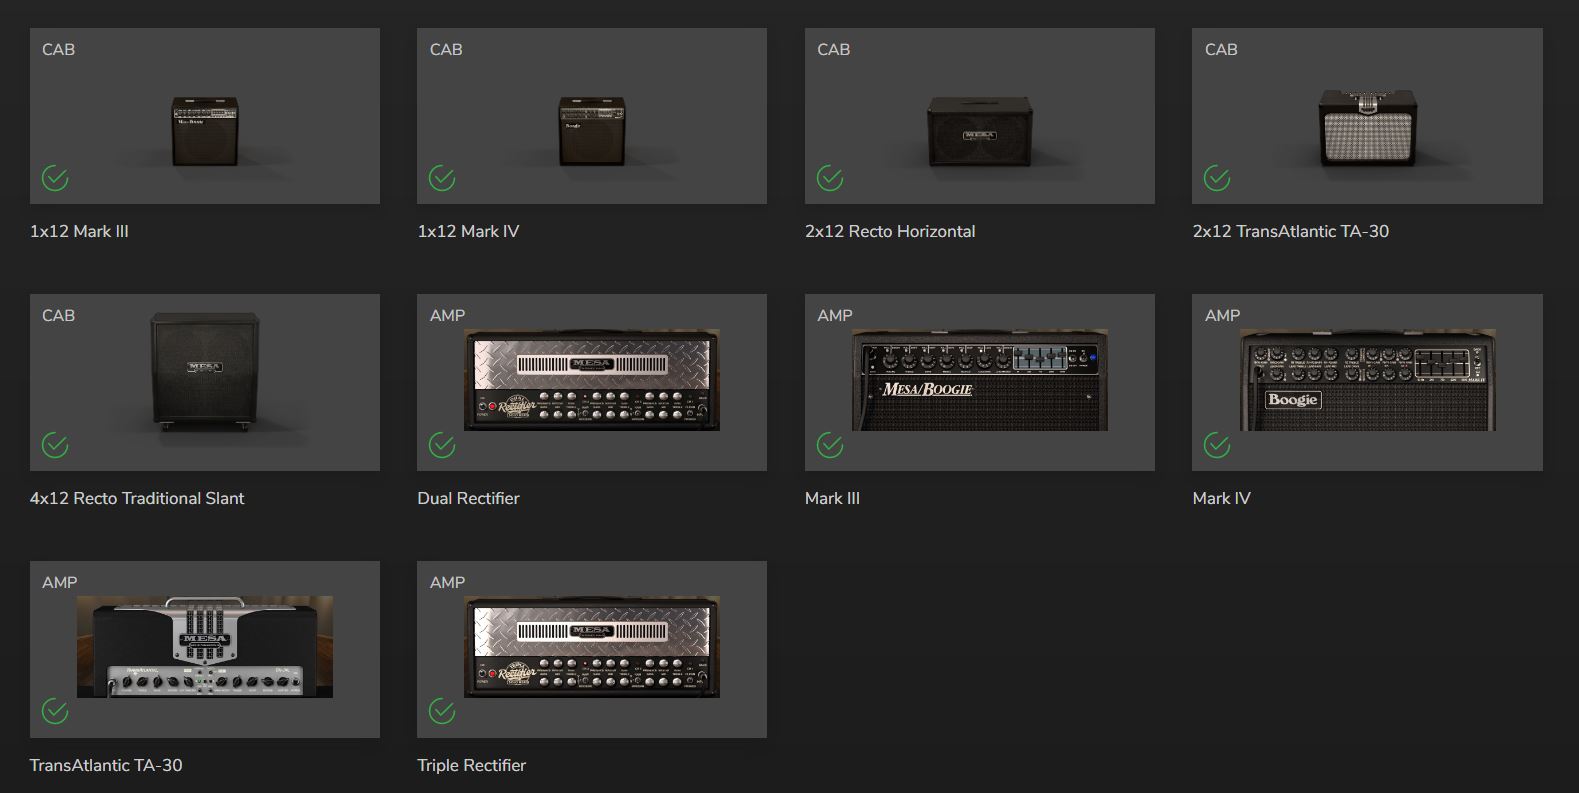The height and width of the screenshot is (793, 1579).
Task: Click green checkmark on 1x12 Mark IV card
Action: 442,178
